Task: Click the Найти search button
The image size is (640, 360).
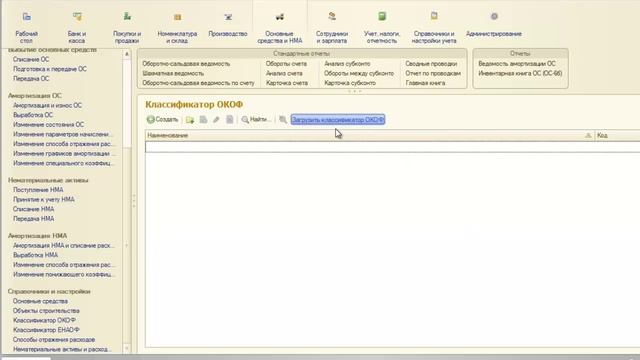Action: [256, 120]
